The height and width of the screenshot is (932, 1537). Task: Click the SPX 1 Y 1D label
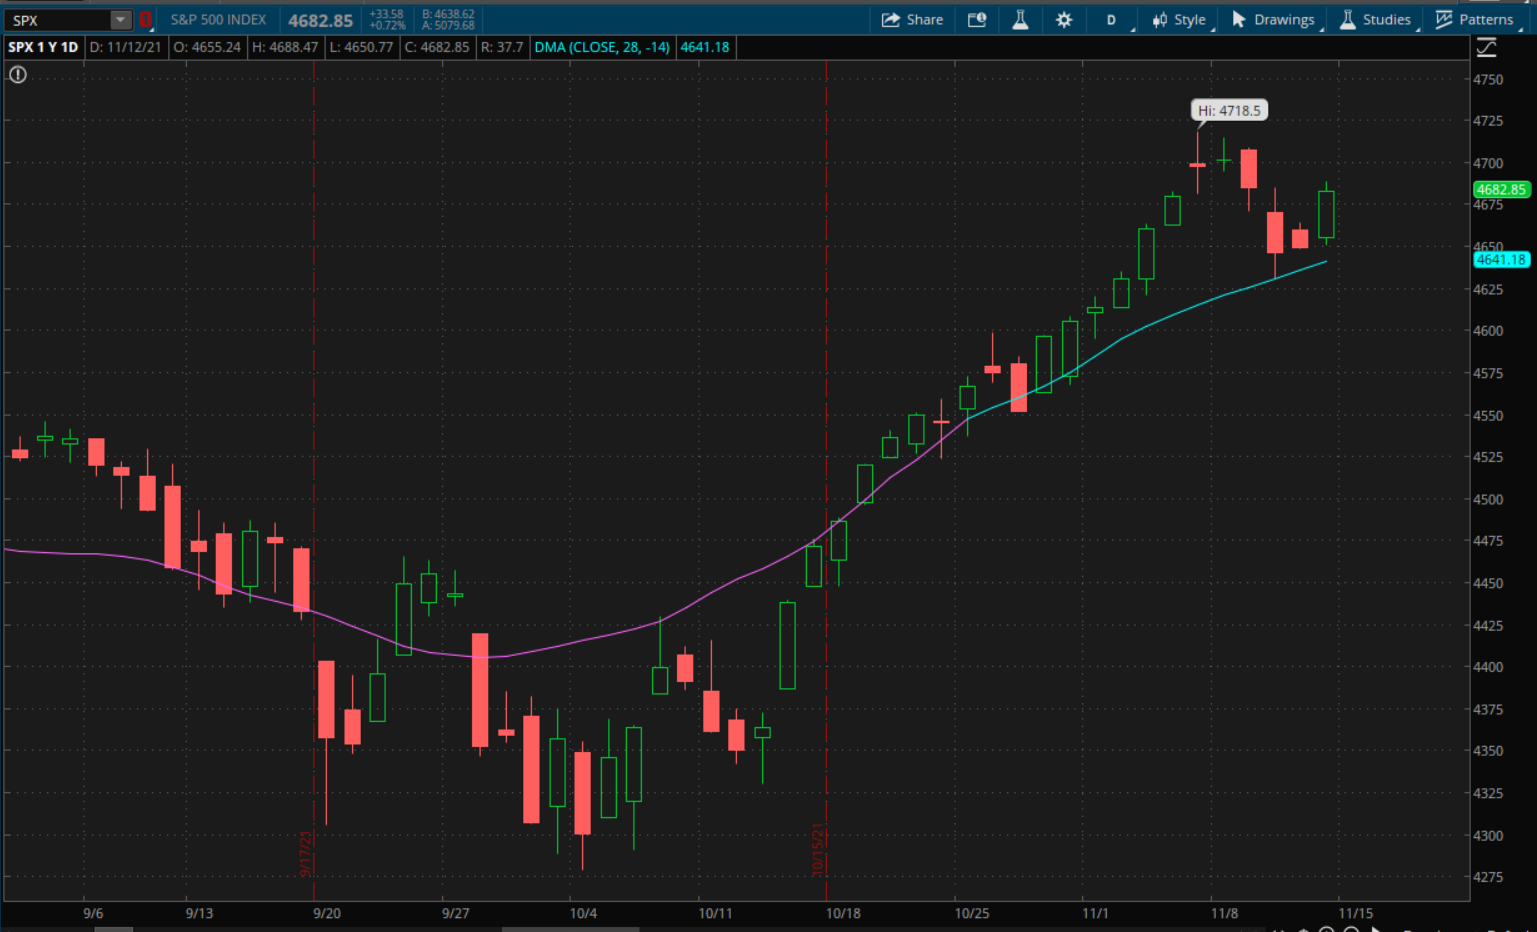pos(43,47)
